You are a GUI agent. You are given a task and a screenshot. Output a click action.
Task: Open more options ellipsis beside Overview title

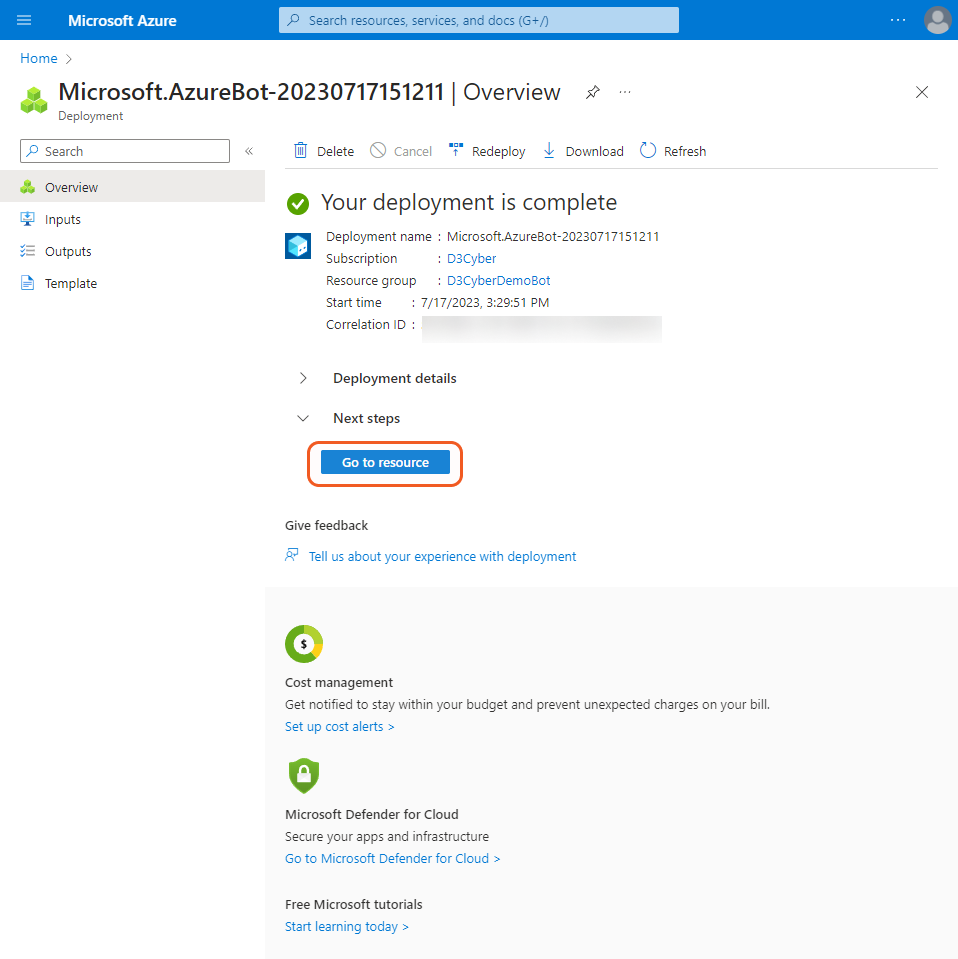pyautogui.click(x=624, y=92)
